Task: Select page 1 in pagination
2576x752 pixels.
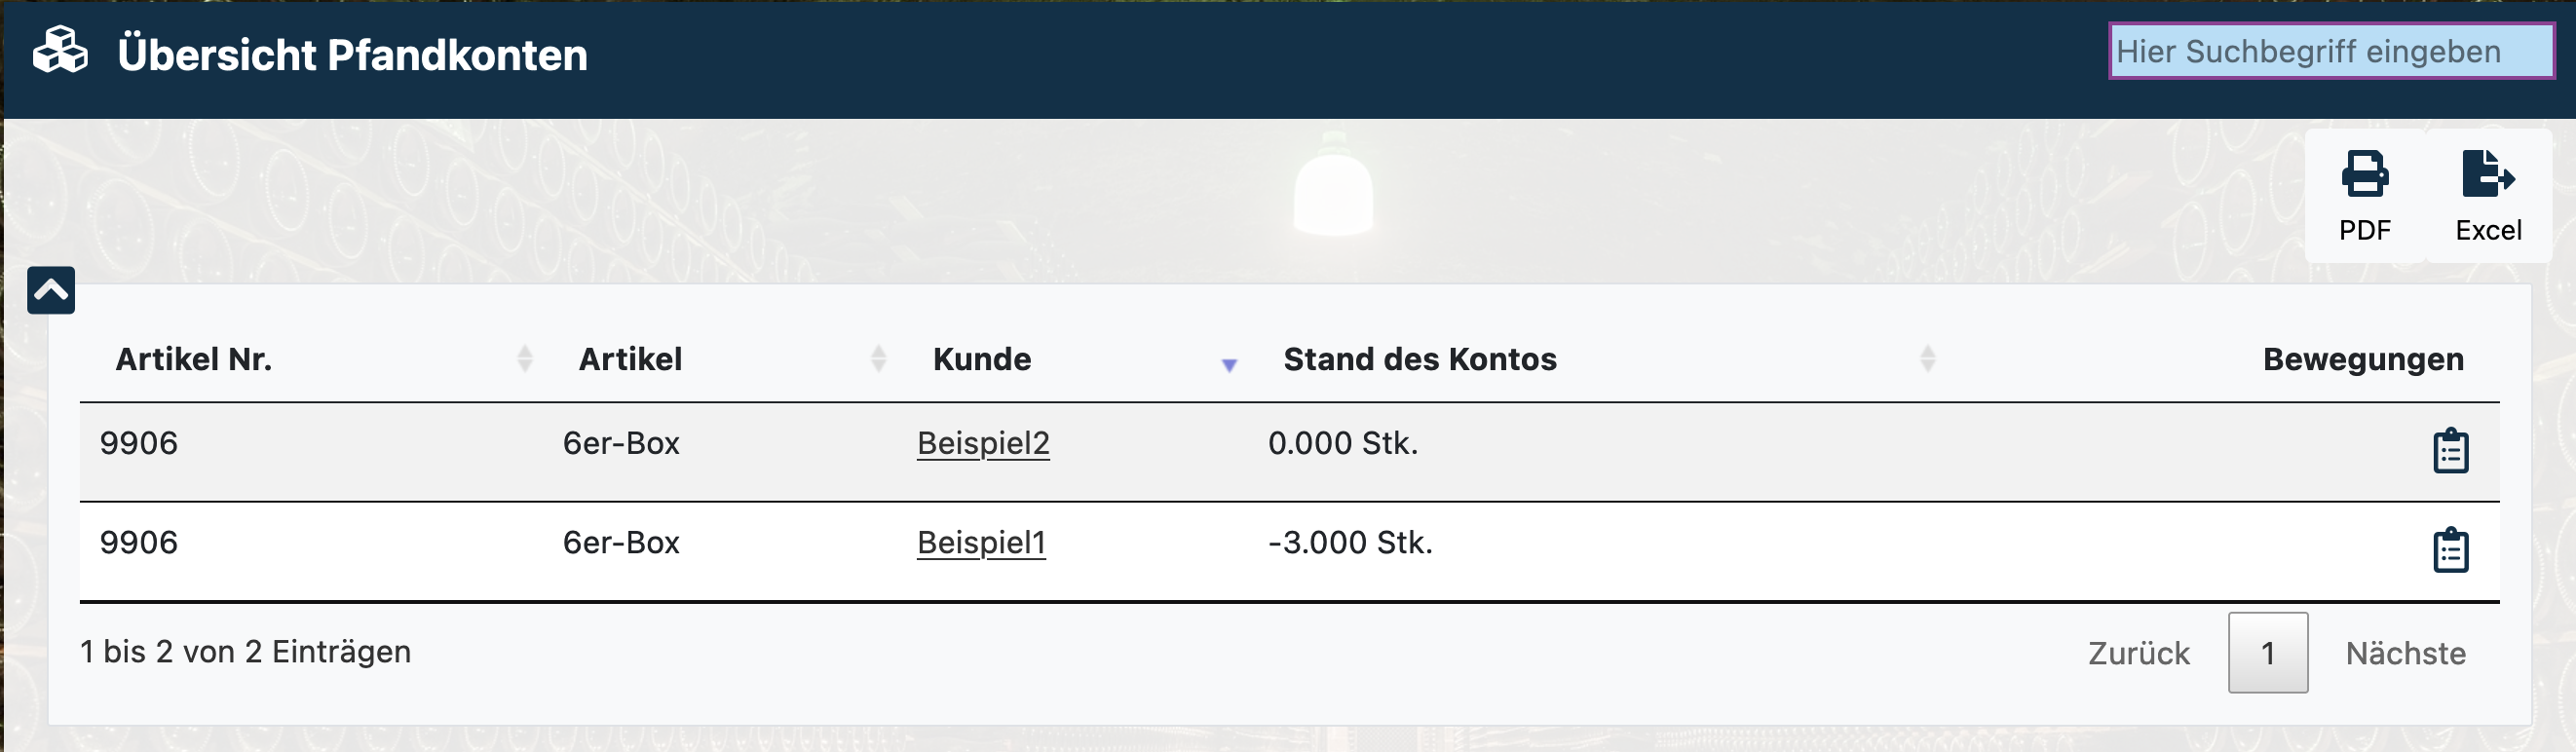Action: coord(2267,653)
